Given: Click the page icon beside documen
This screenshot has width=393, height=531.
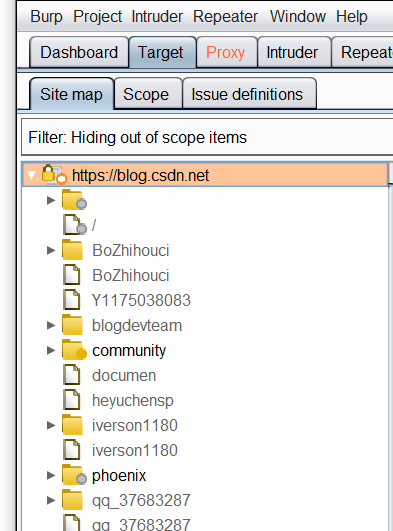Looking at the screenshot, I should coord(72,375).
